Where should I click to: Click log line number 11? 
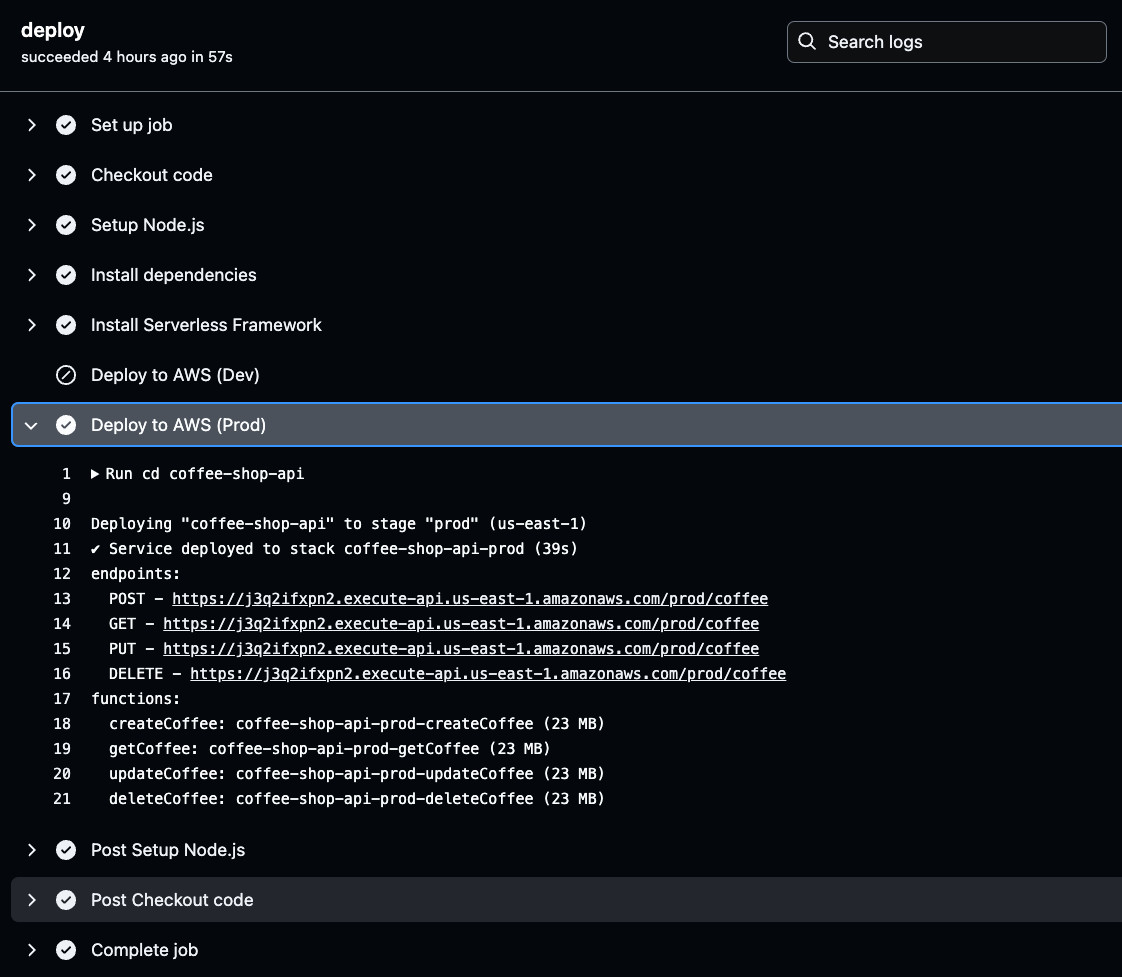tap(62, 549)
